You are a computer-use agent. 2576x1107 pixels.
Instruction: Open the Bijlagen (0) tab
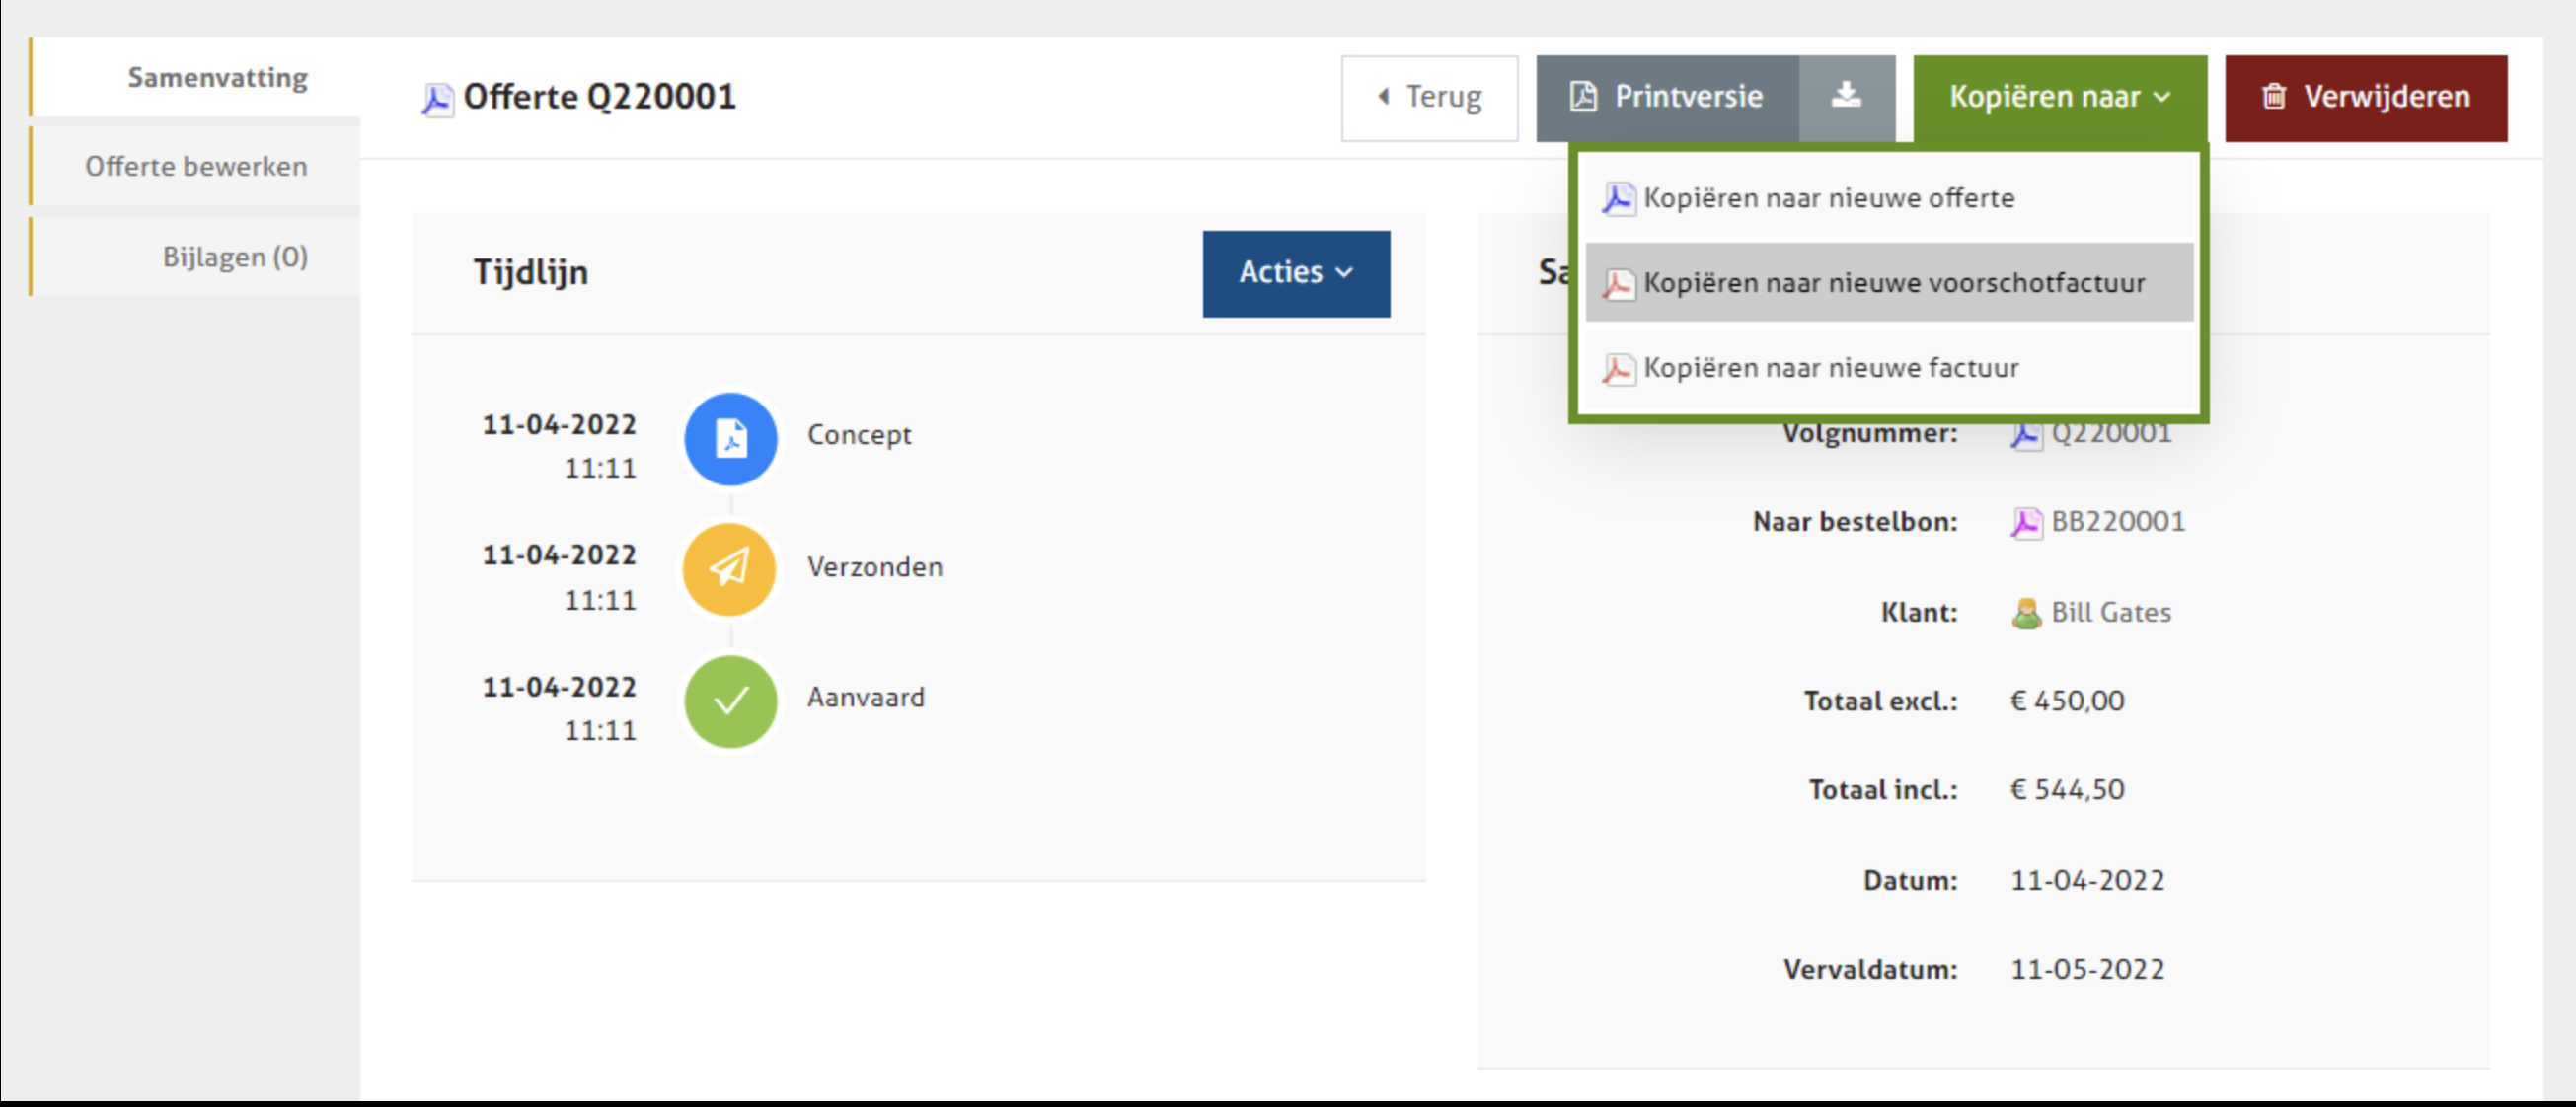[x=234, y=257]
